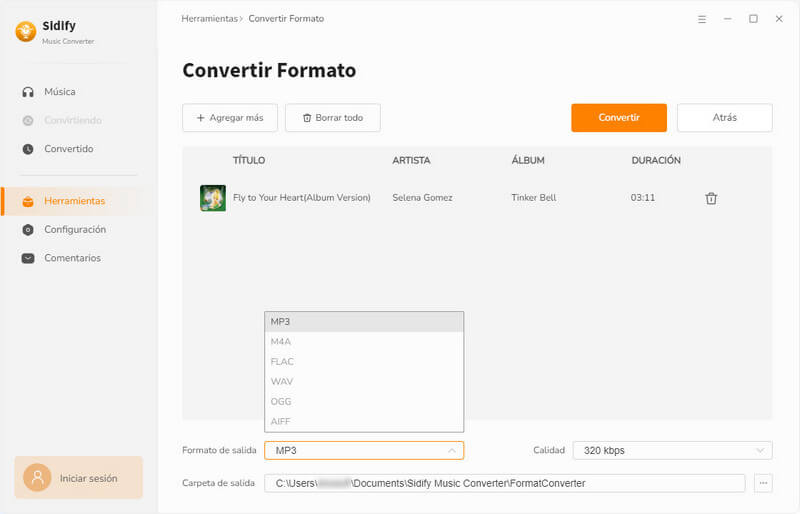Click the envelope Comentarios icon
Image resolution: width=800 pixels, height=514 pixels.
pyautogui.click(x=28, y=258)
